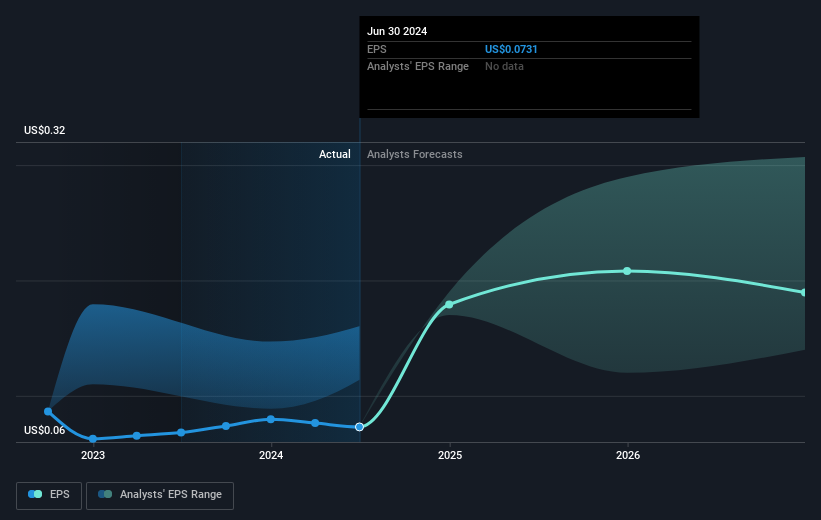821x520 pixels.
Task: Toggle the Analysts' EPS Range legend
Action: tap(160, 495)
